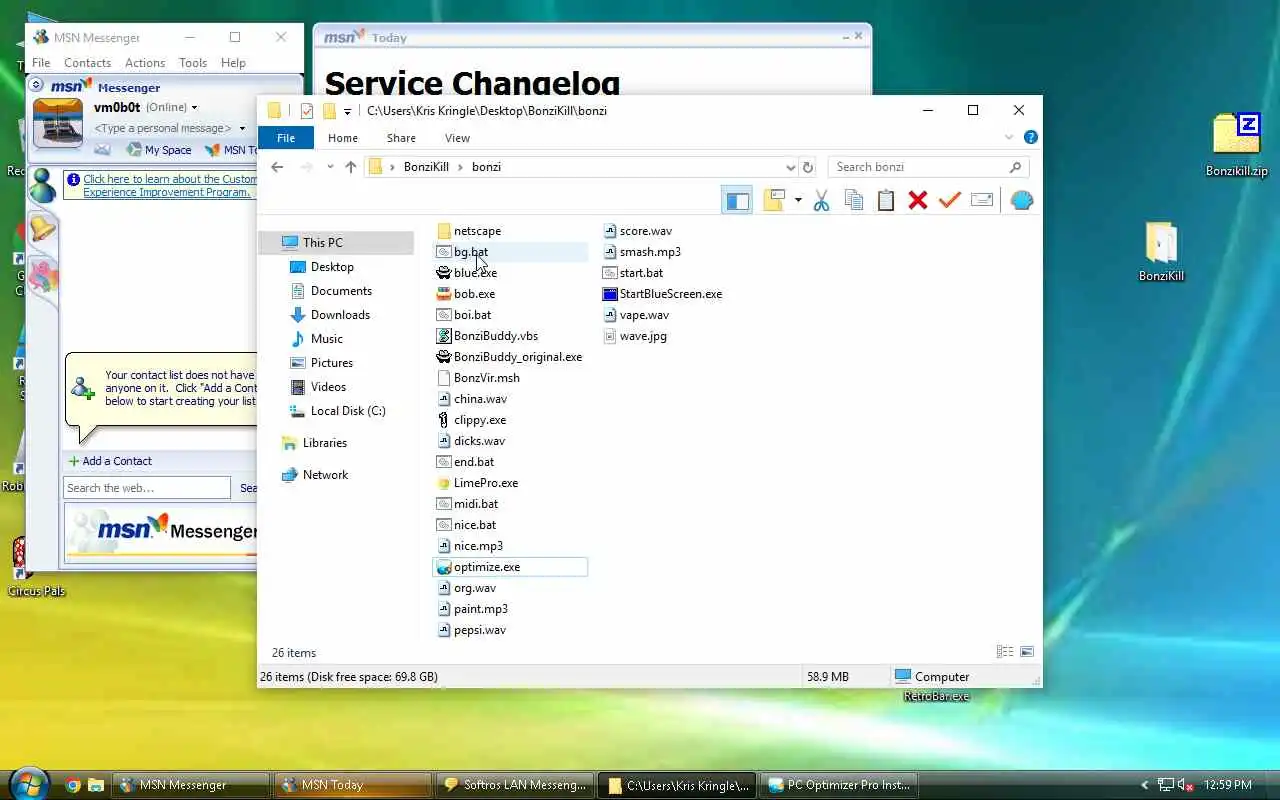
Task: Click the blue shell icon in toolbar
Action: pos(1021,200)
